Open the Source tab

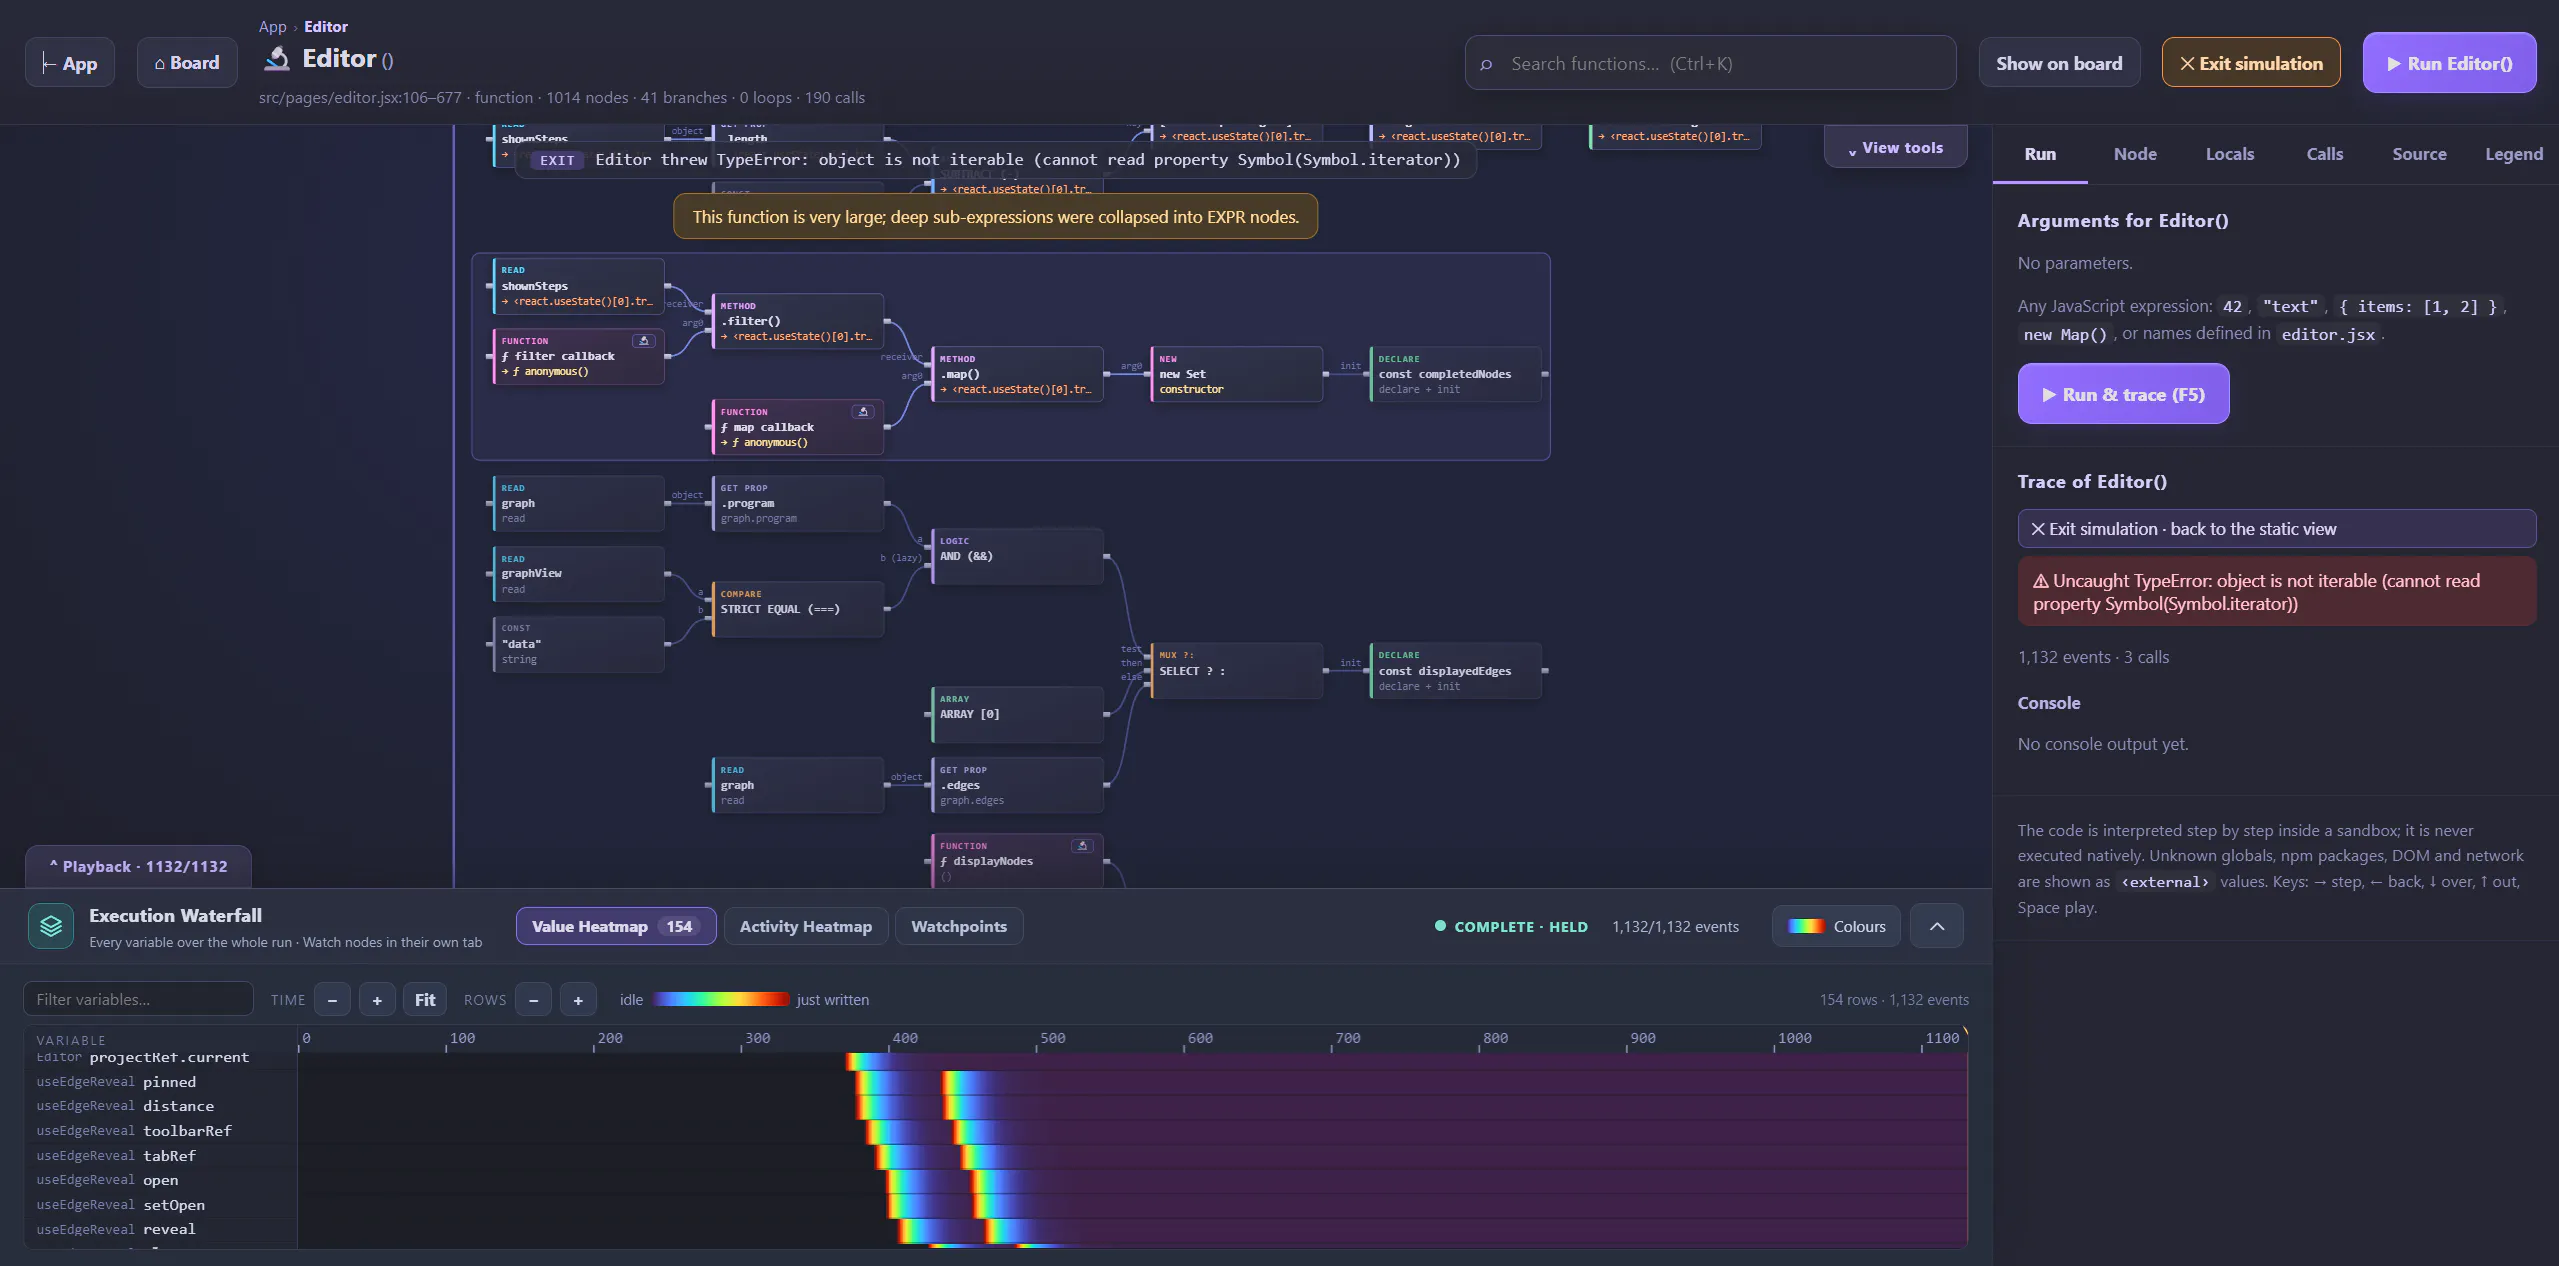coord(2419,154)
